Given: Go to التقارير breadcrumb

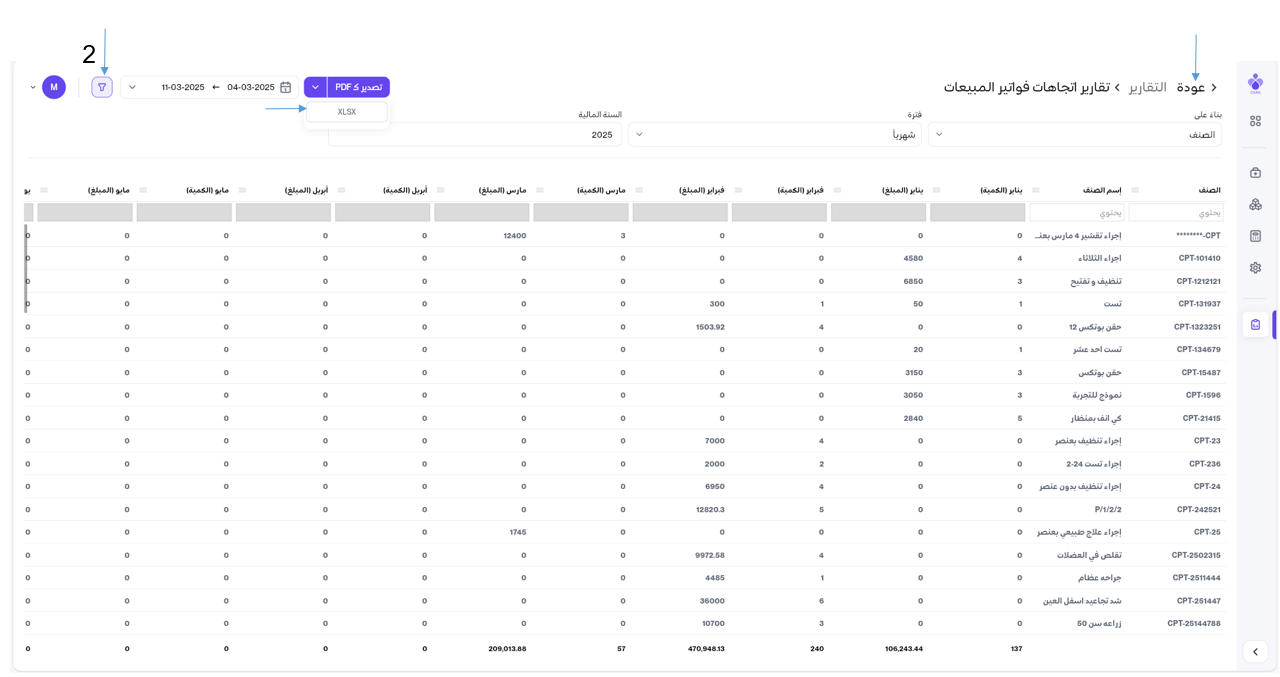Looking at the screenshot, I should tap(1147, 87).
